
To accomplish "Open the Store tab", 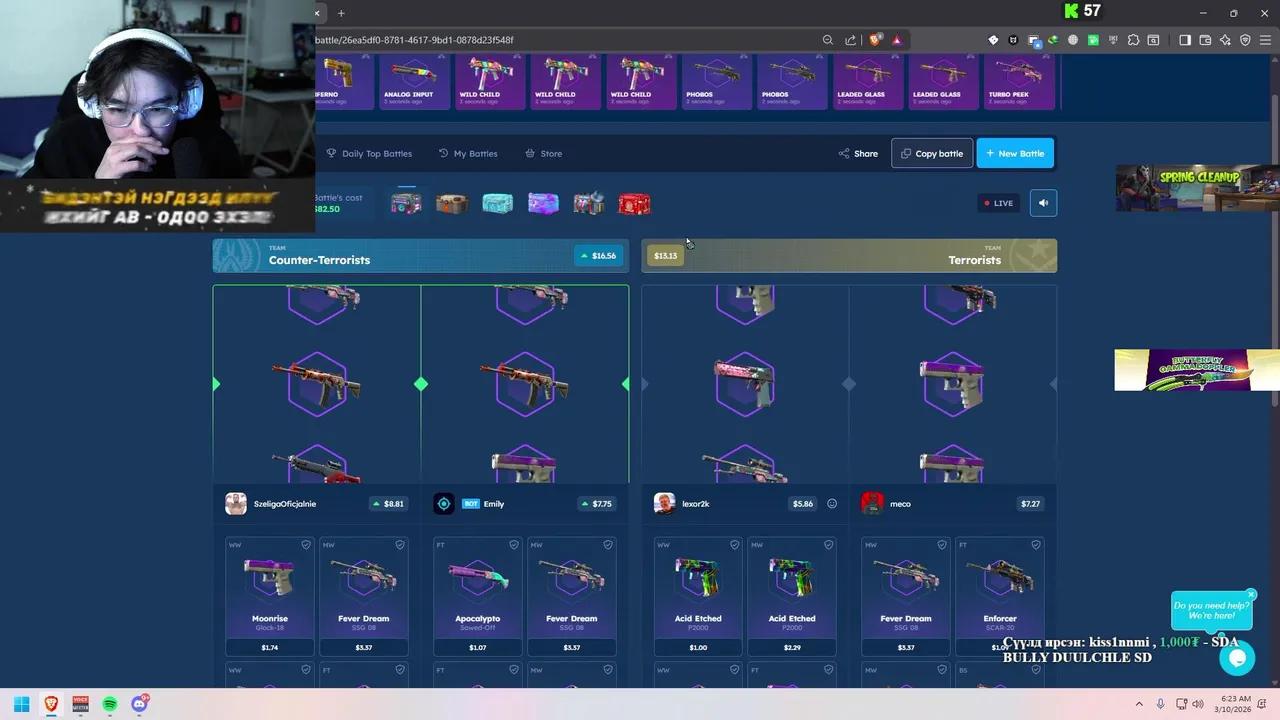I will pyautogui.click(x=543, y=153).
